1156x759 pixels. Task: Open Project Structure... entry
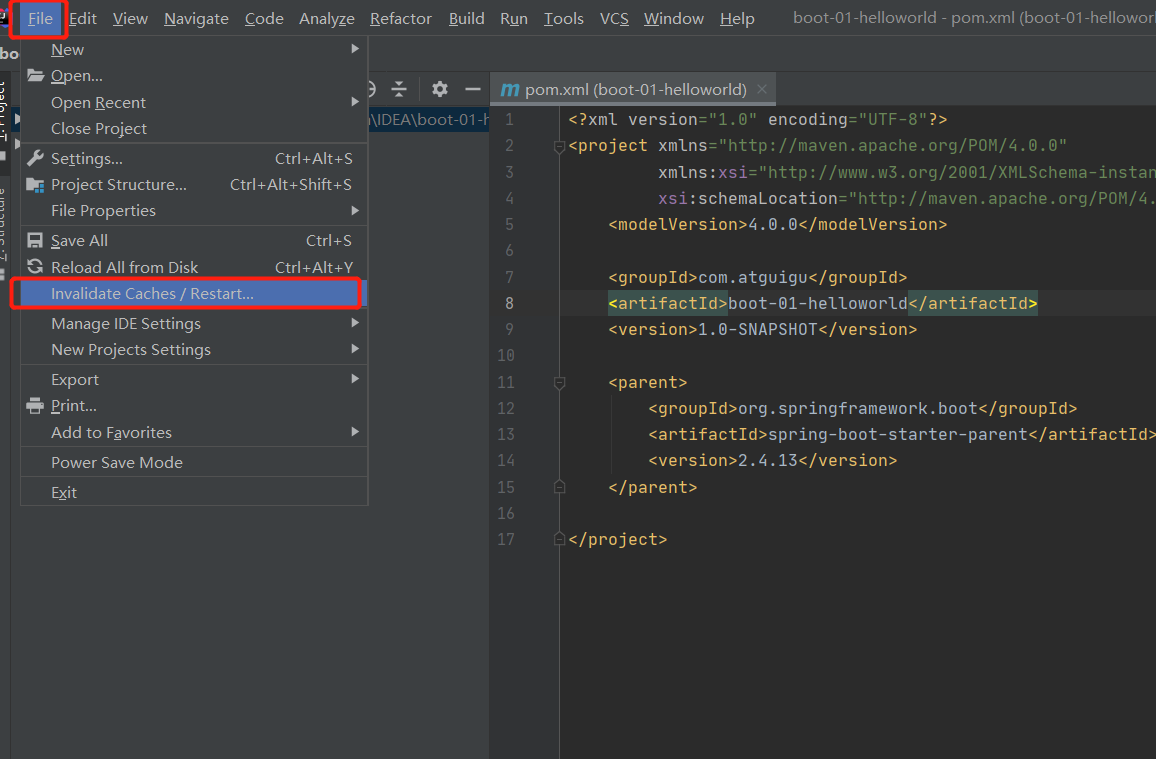[x=194, y=184]
